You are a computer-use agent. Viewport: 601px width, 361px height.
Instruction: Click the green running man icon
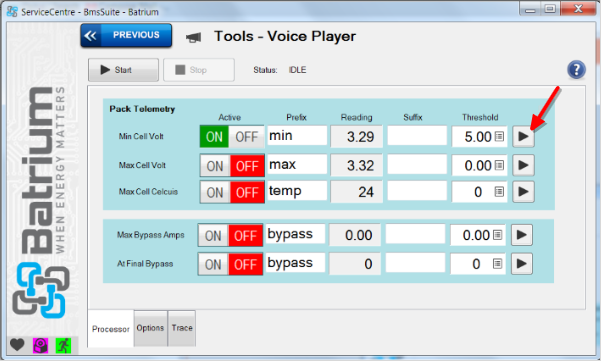tap(63, 346)
